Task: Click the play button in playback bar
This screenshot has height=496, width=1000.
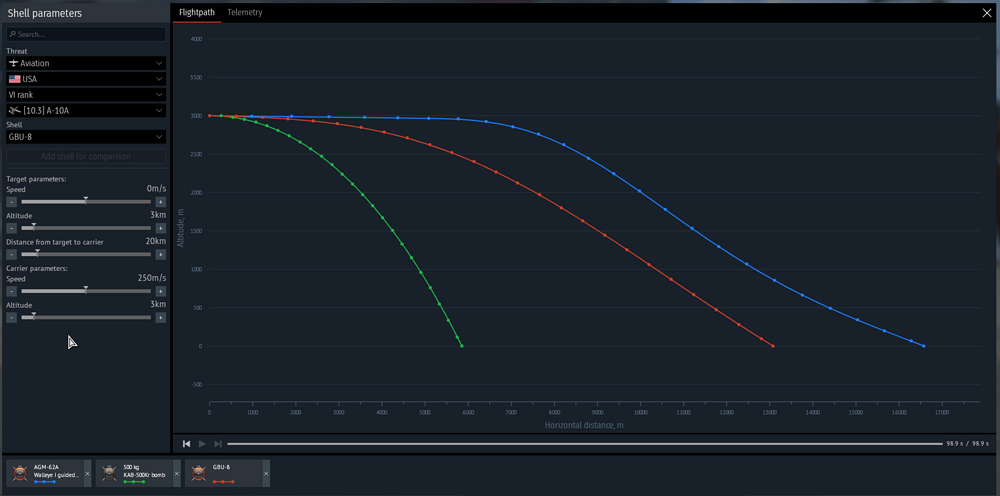Action: [202, 444]
